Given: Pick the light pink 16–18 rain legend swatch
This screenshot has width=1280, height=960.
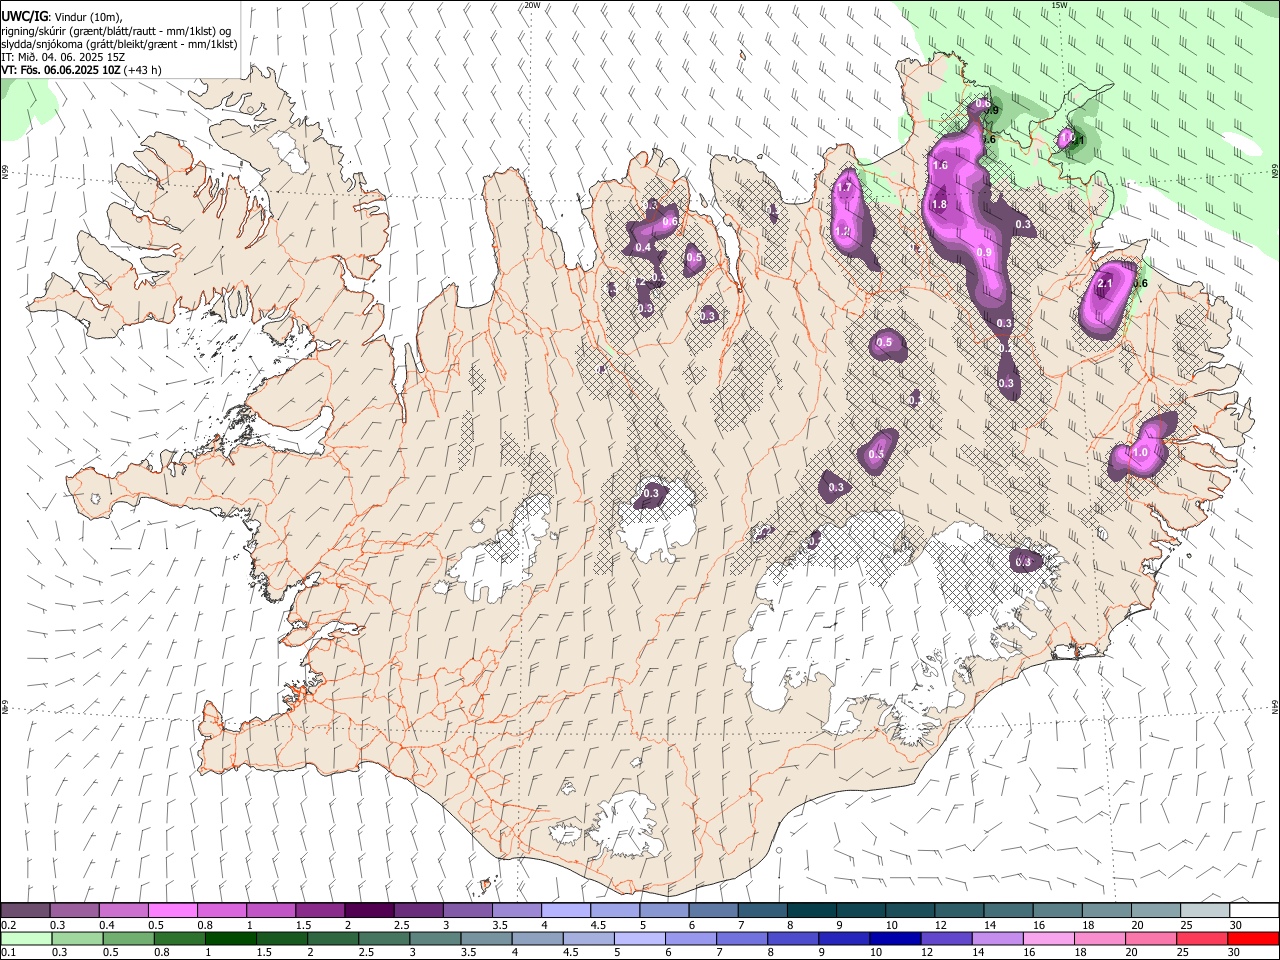Looking at the screenshot, I should click(x=1050, y=939).
